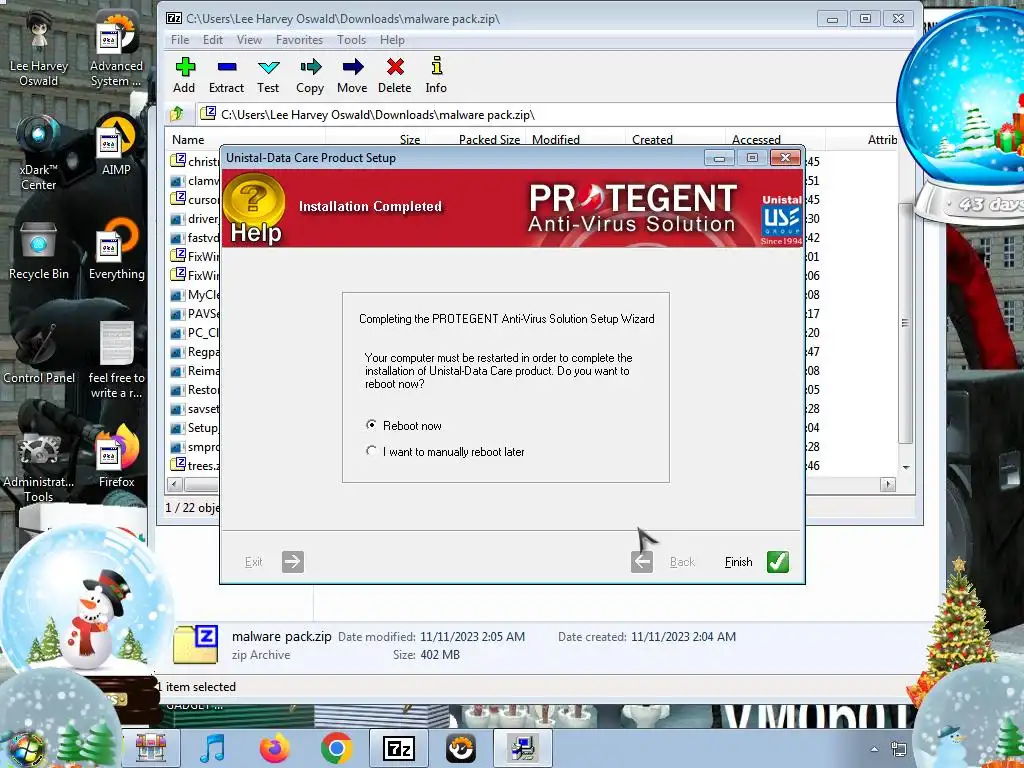Click the up-folder icon beside the 7-Zip path

[177, 114]
